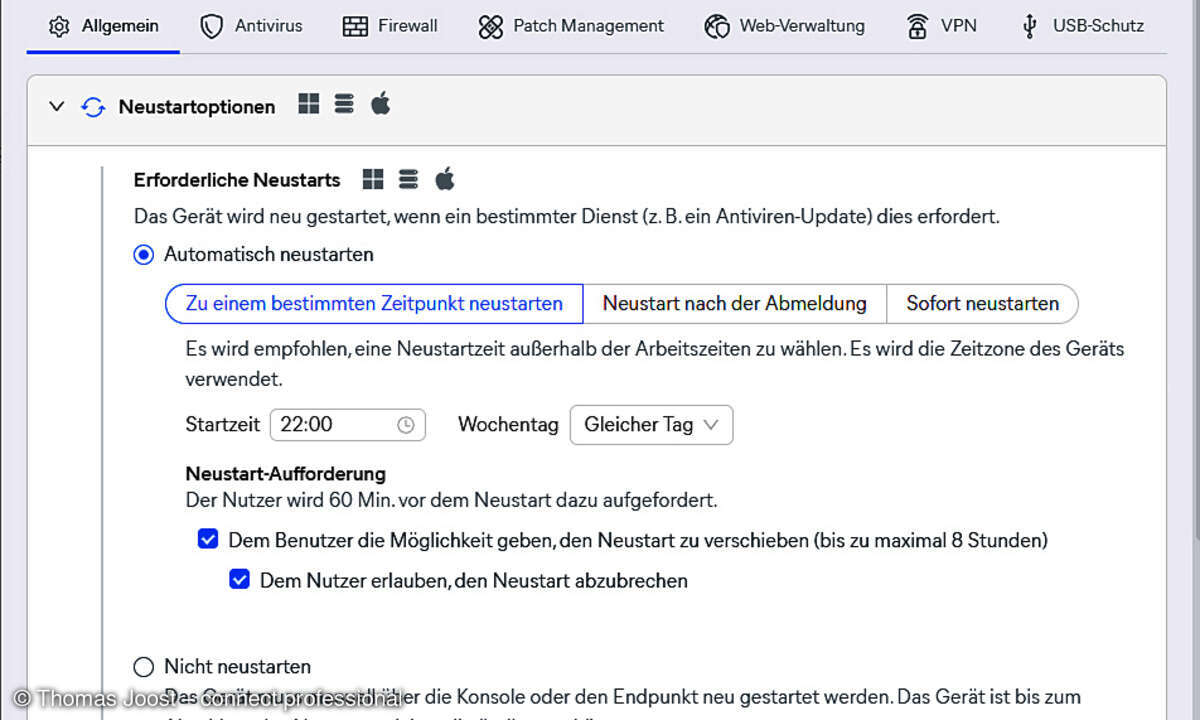Select the Apple icon in the Neustartoptionen header
This screenshot has height=720, width=1200.
[x=380, y=104]
